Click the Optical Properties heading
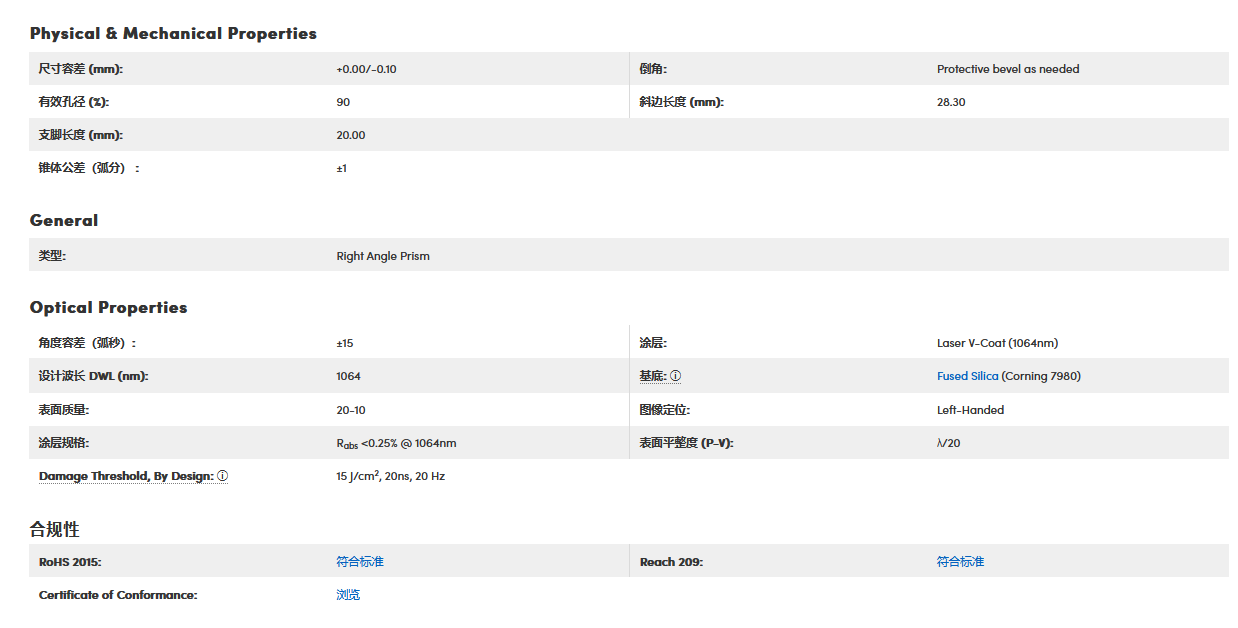1238x628 pixels. point(108,308)
